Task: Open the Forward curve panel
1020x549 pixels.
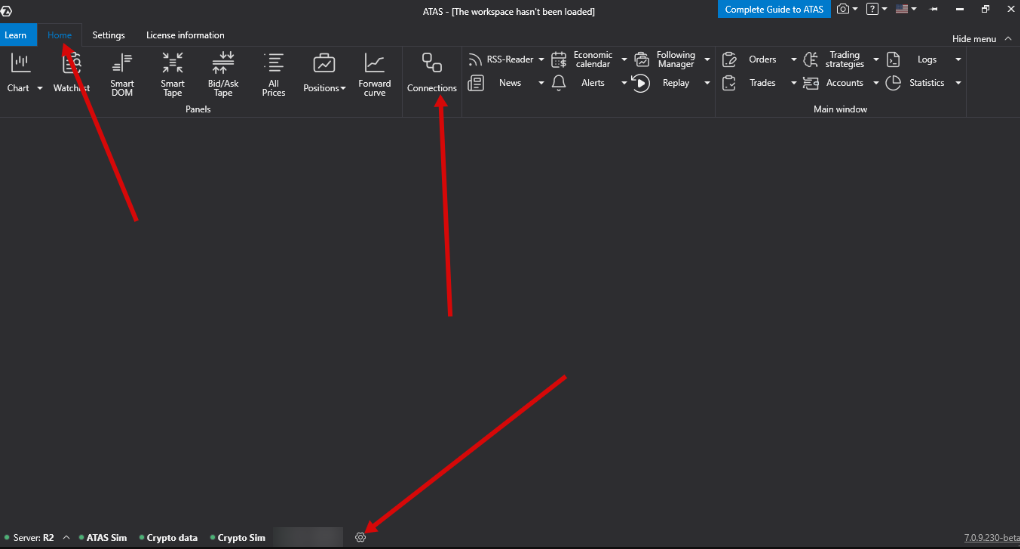Action: click(x=374, y=74)
